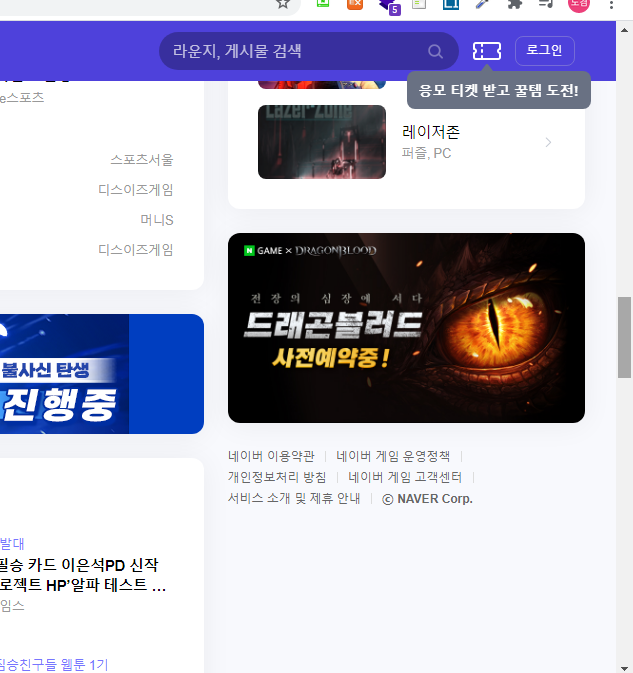Open the entry ticket icon
Viewport: 633px width, 673px height.
pyautogui.click(x=487, y=51)
